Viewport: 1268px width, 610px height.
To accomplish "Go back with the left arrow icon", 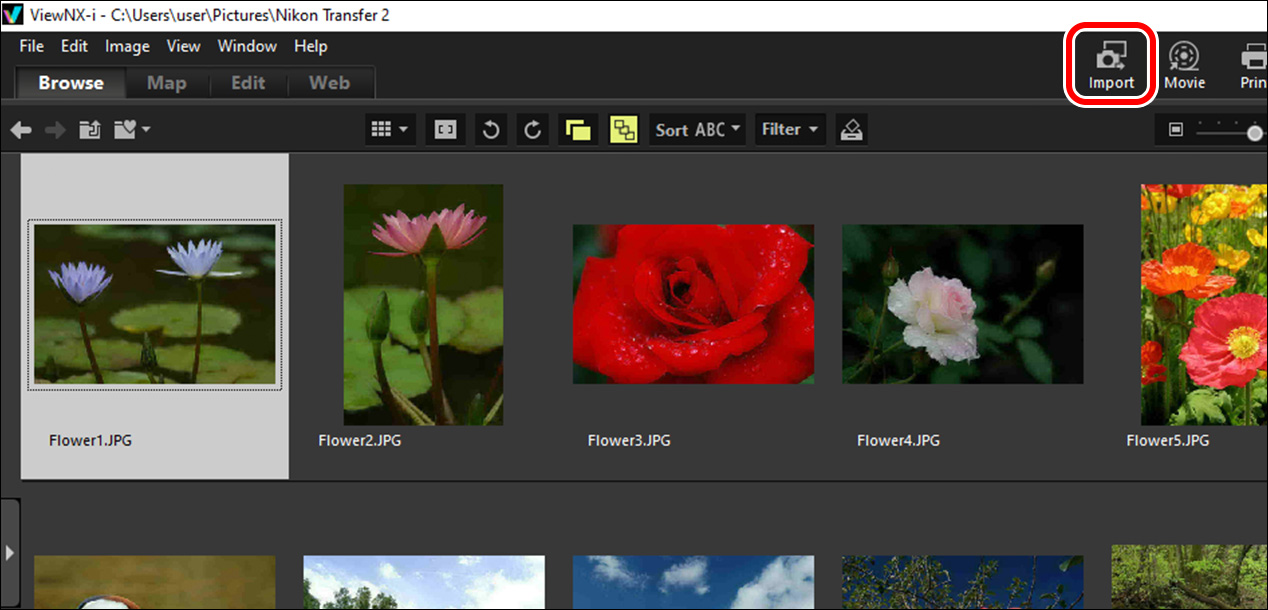I will (x=21, y=130).
